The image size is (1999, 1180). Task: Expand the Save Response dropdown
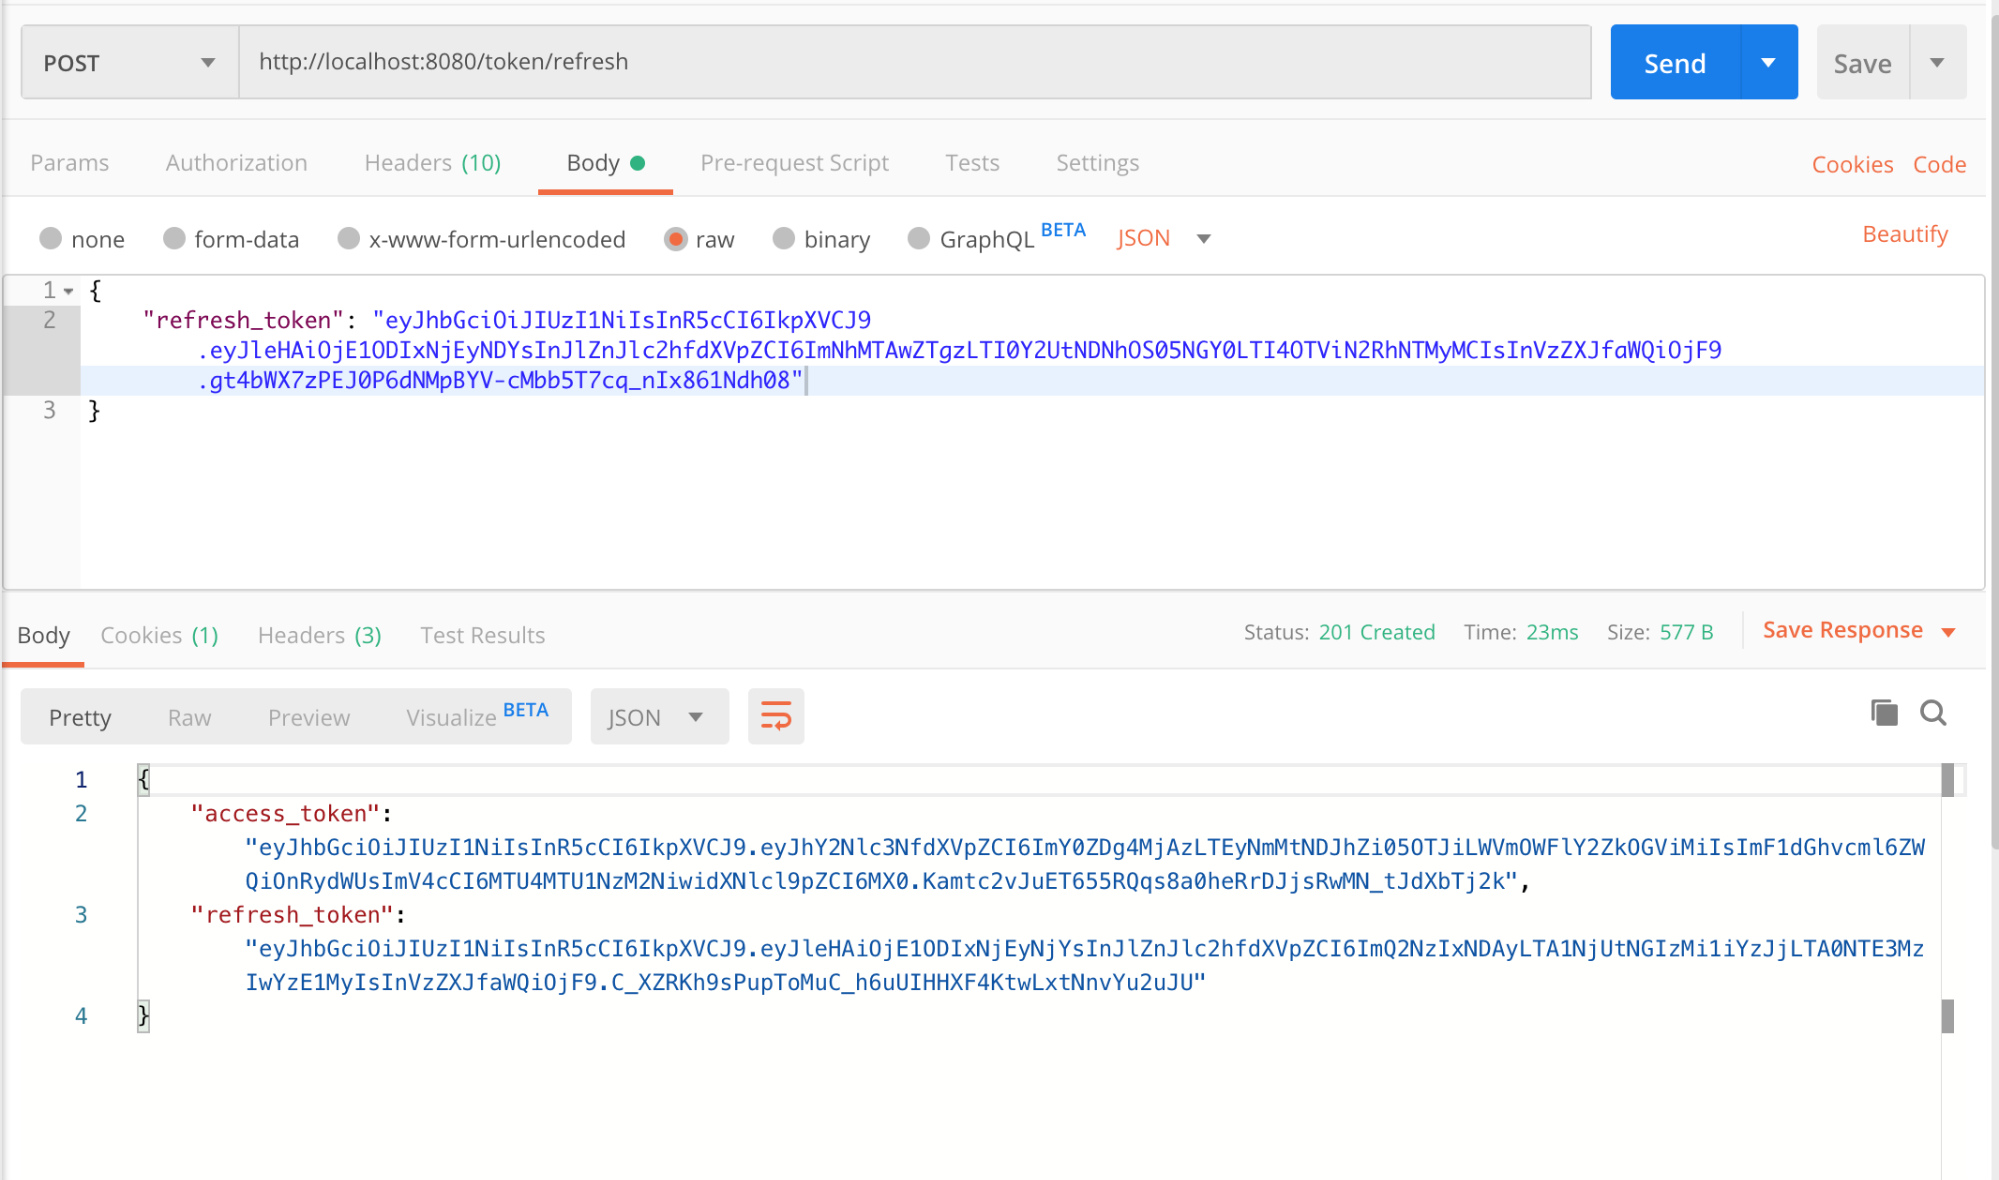click(1948, 630)
